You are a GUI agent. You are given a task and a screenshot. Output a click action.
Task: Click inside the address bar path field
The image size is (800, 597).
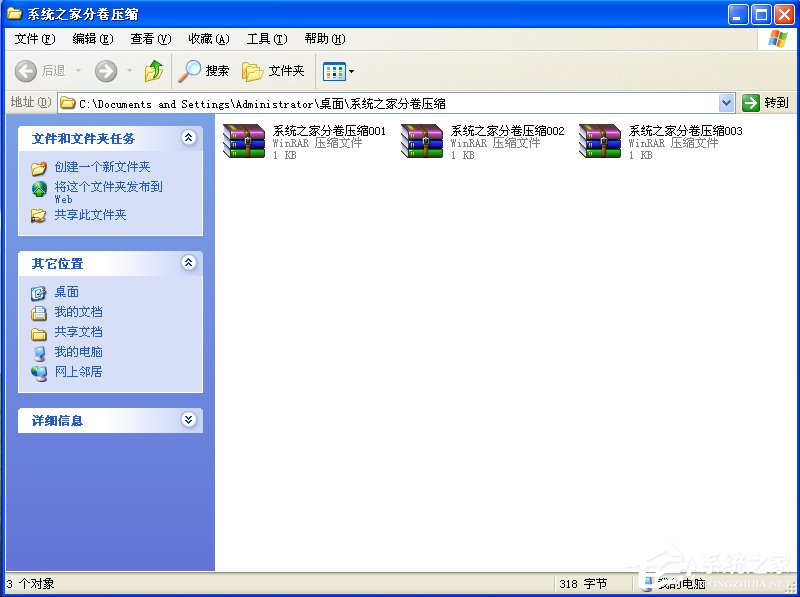[x=400, y=102]
